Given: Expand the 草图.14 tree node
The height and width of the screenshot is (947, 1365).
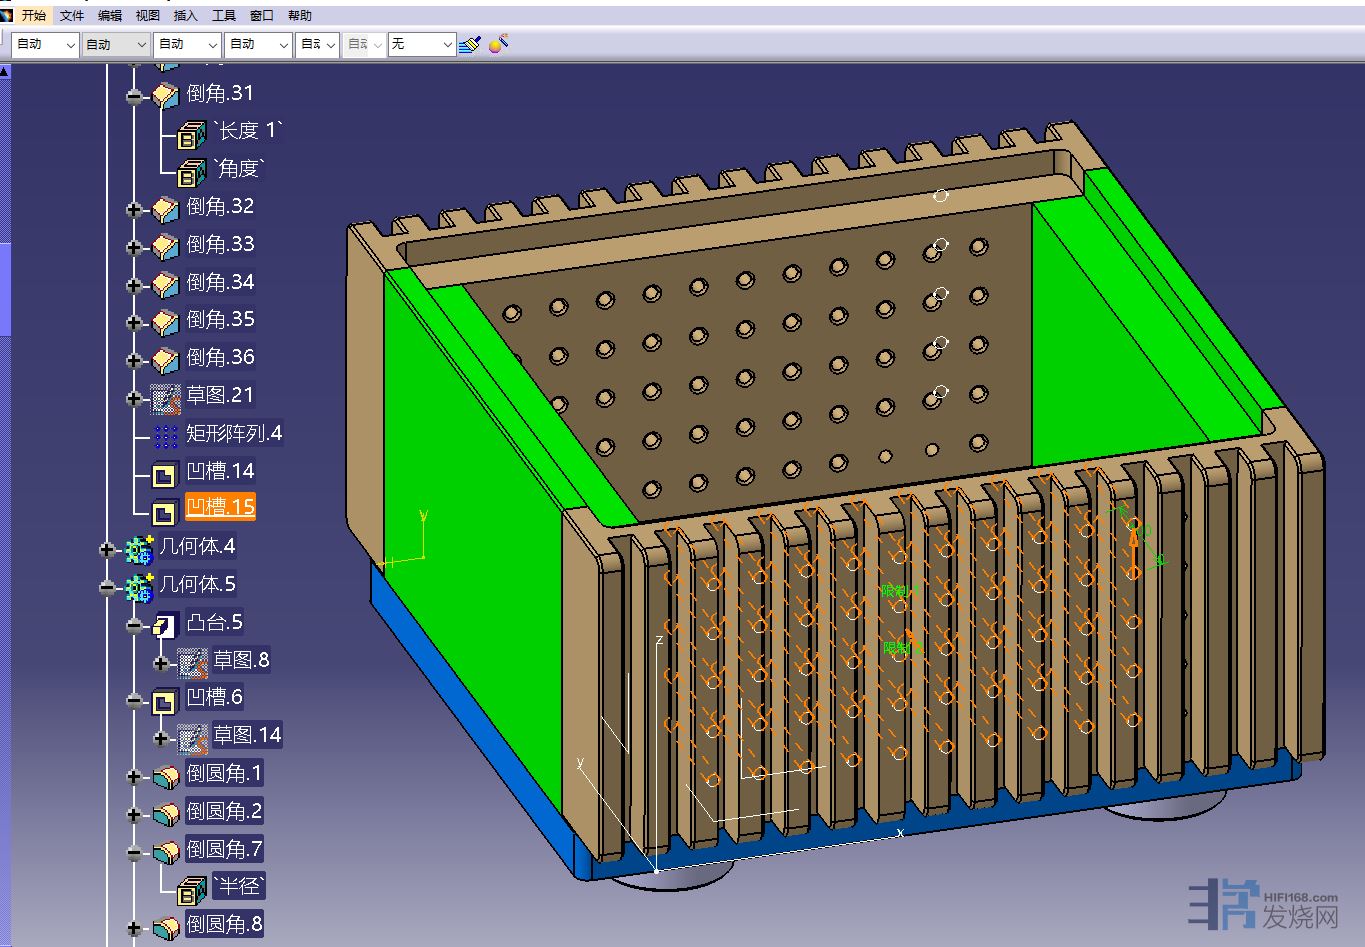Looking at the screenshot, I should pos(161,738).
